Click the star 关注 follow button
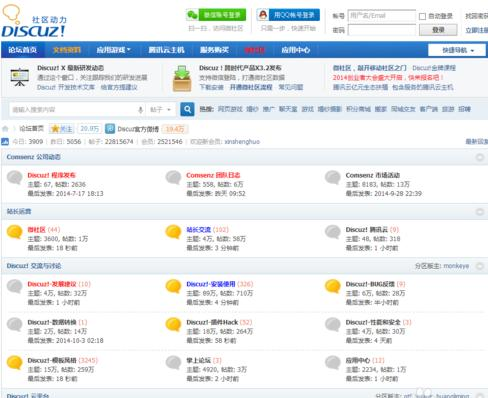 62,129
